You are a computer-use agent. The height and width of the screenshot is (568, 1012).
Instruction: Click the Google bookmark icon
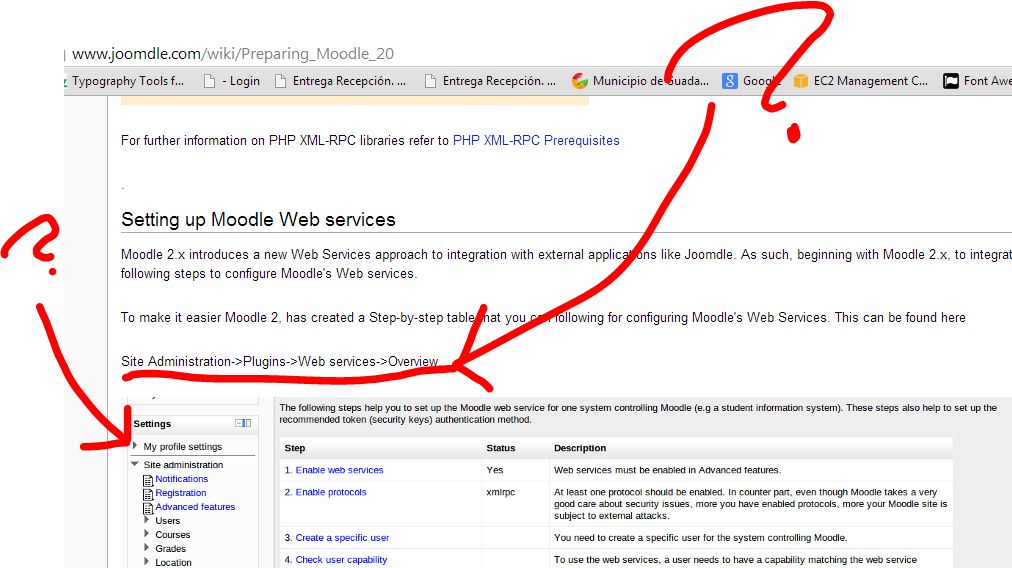point(731,81)
